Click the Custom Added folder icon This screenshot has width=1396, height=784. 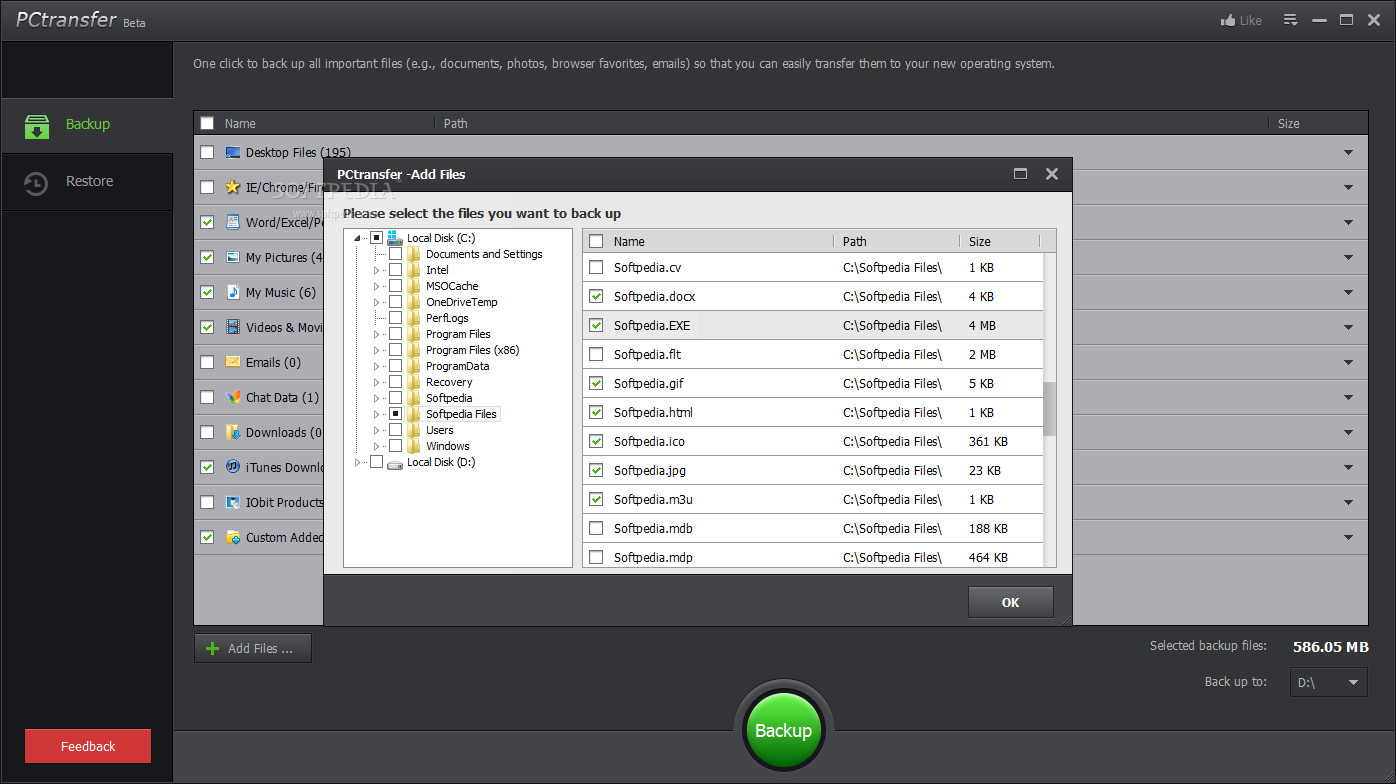[x=233, y=537]
